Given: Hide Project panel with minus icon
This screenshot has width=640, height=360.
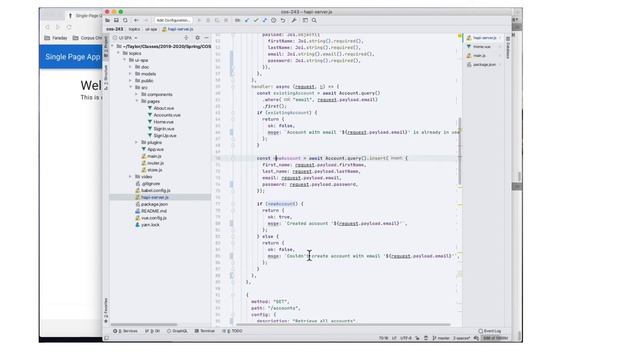Looking at the screenshot, I should coord(207,38).
